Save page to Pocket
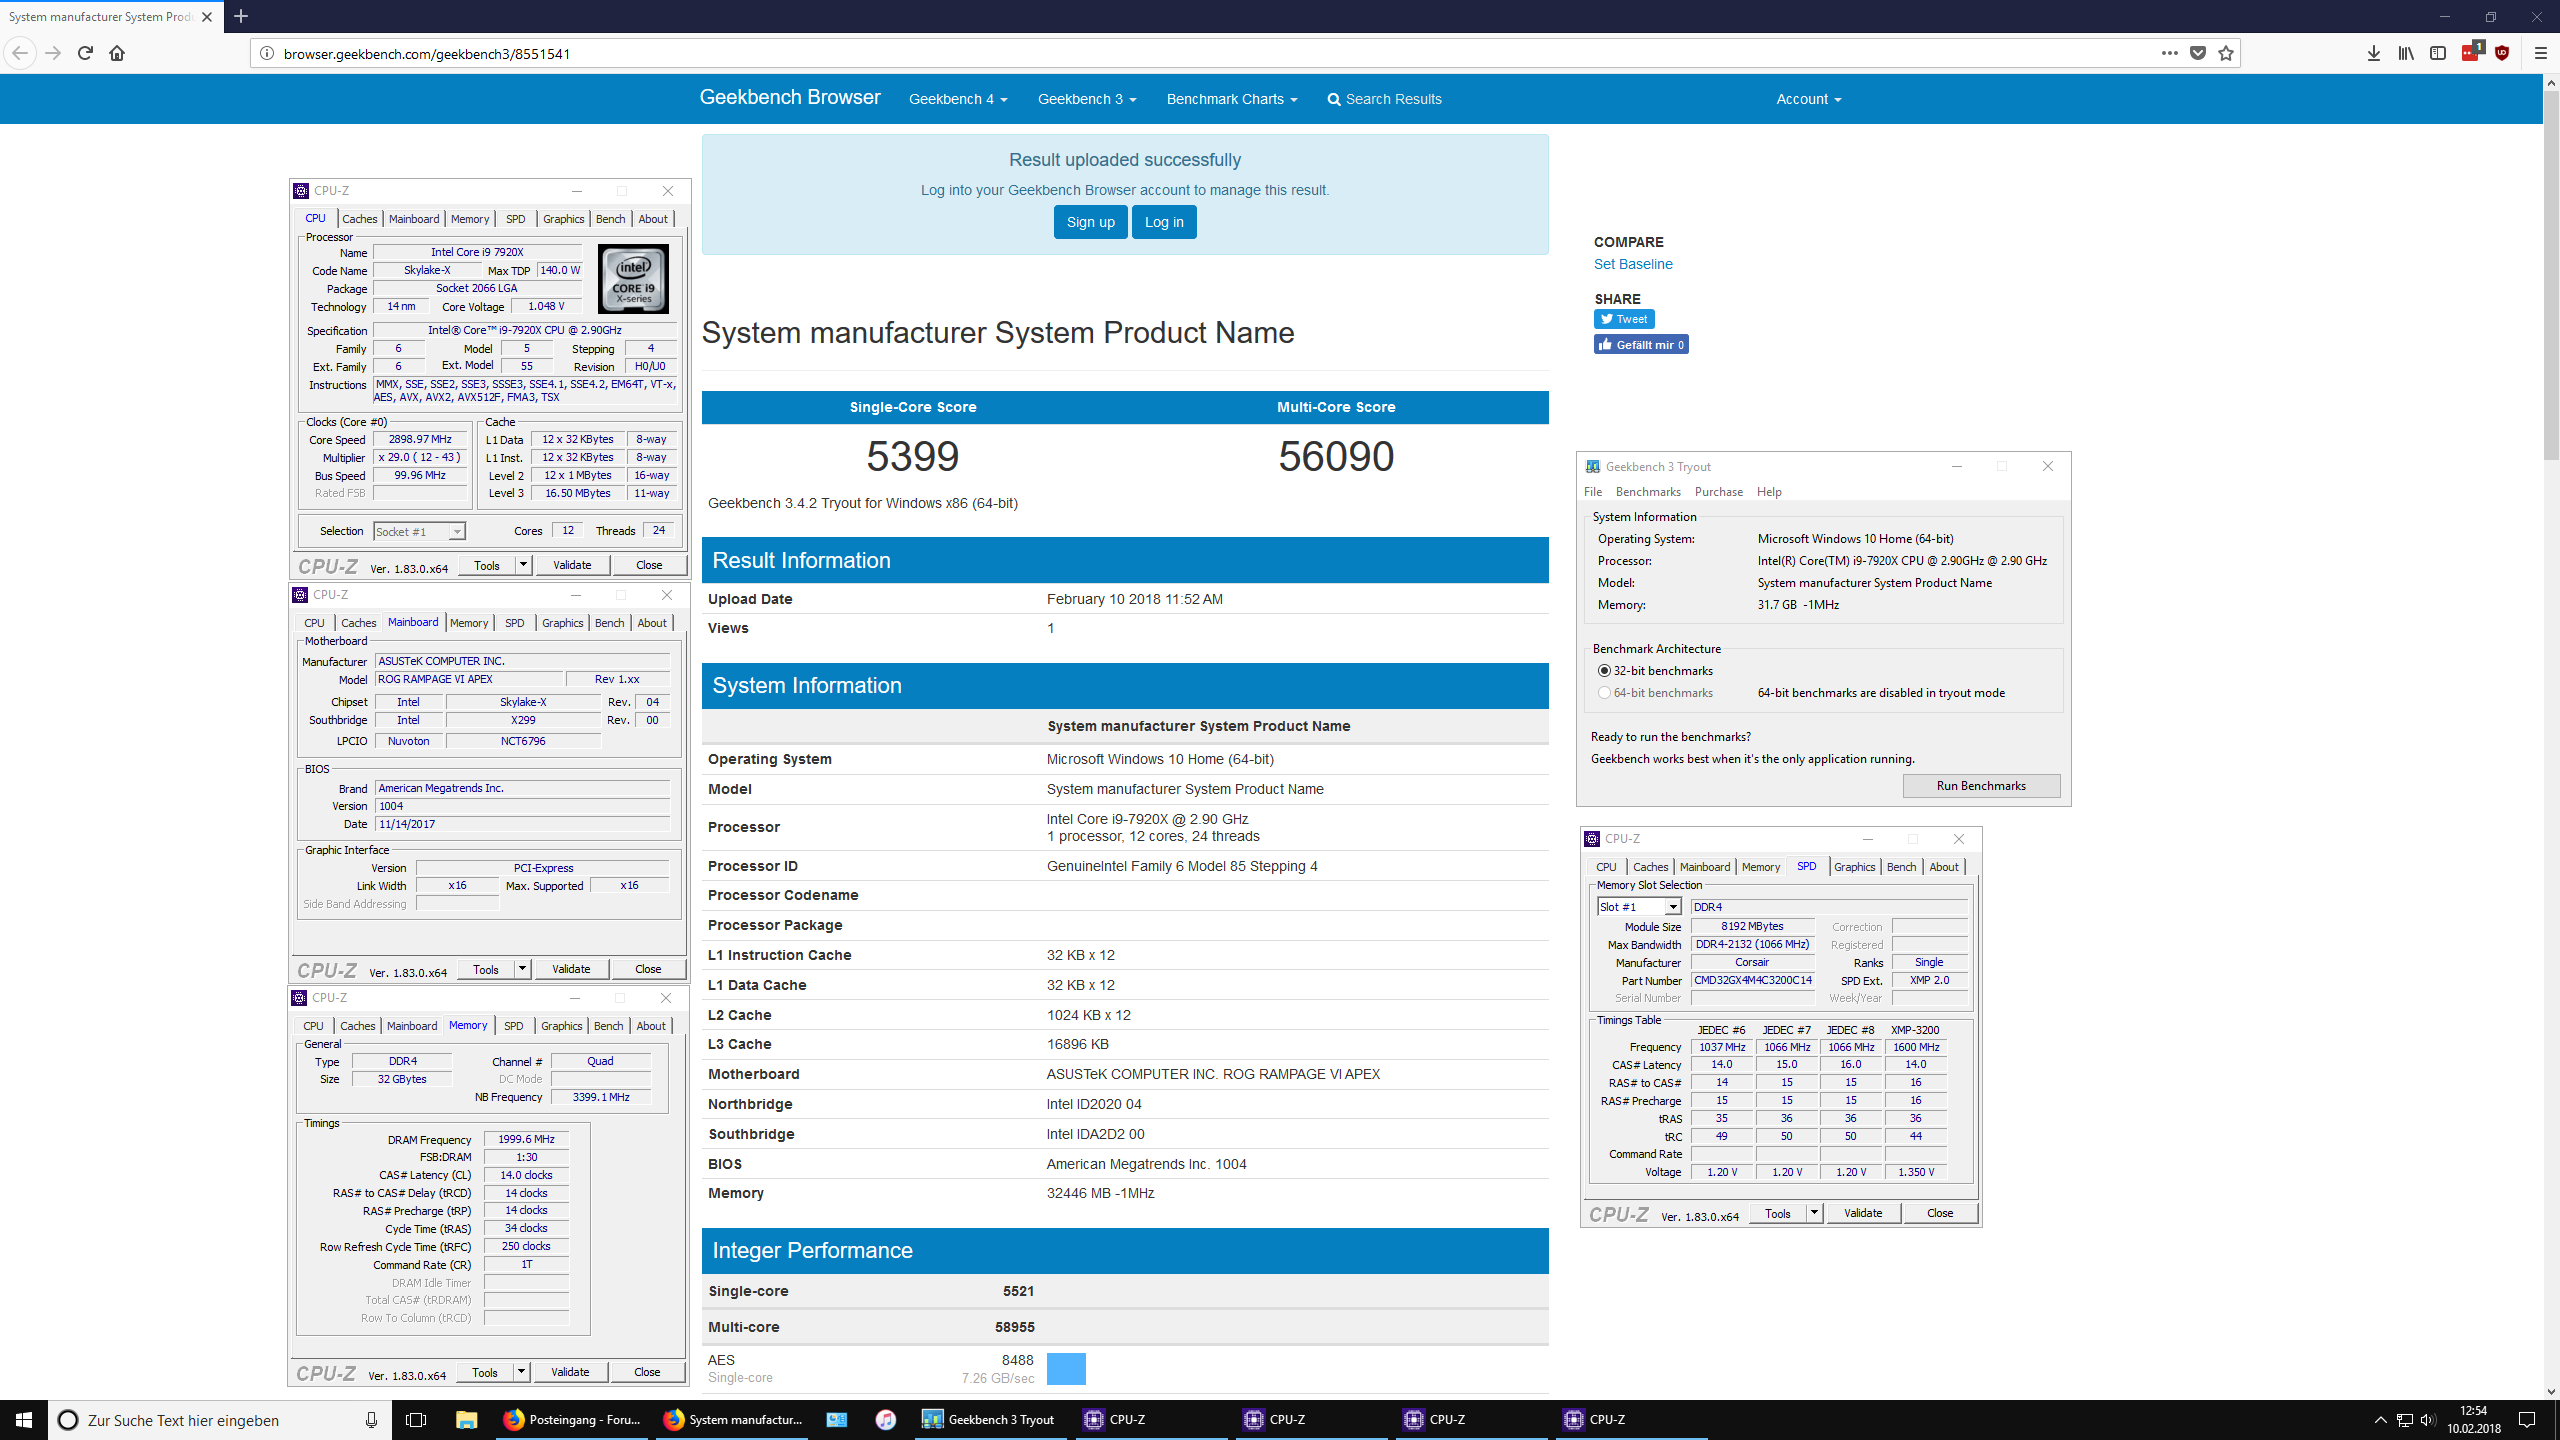Viewport: 2560px width, 1440px height. tap(2198, 53)
